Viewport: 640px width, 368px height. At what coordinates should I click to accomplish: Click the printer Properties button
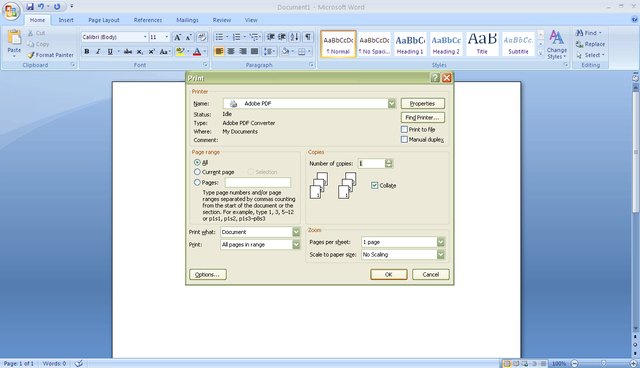click(422, 104)
